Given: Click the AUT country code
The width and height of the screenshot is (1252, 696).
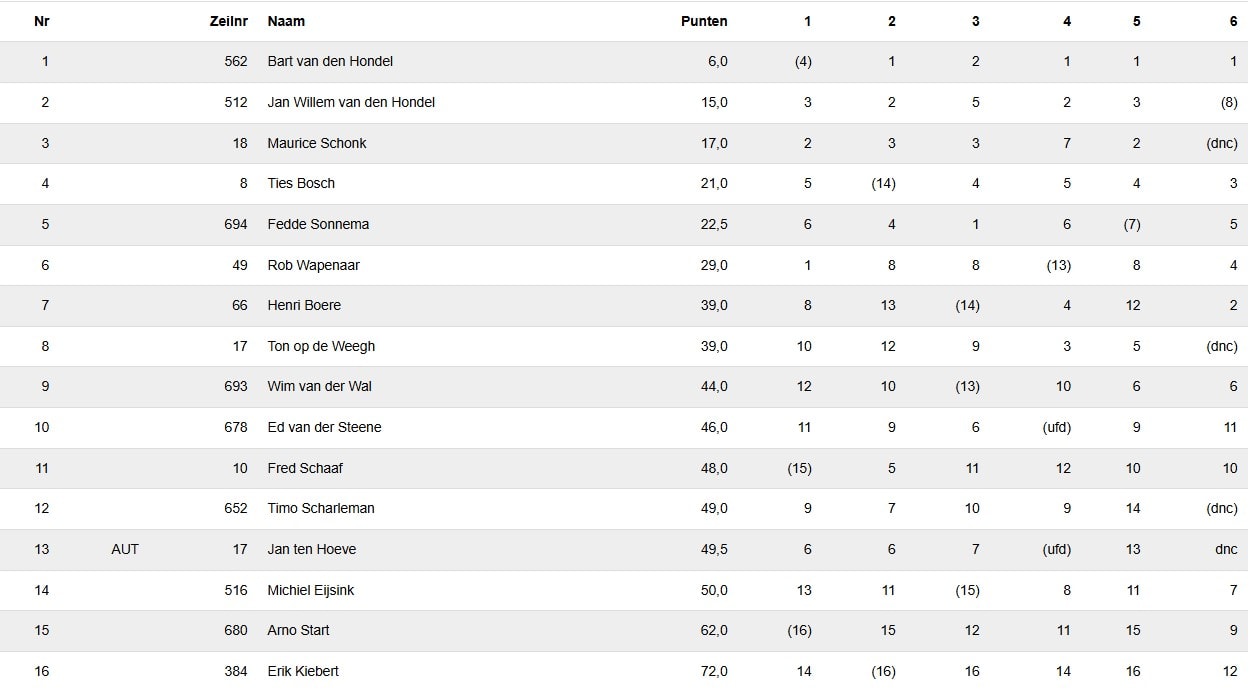Looking at the screenshot, I should tap(125, 549).
